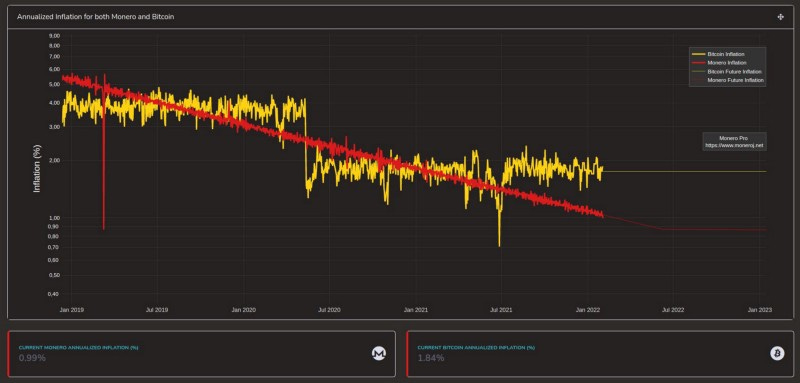Click the Jan 2023 x-axis label

[x=760, y=310]
